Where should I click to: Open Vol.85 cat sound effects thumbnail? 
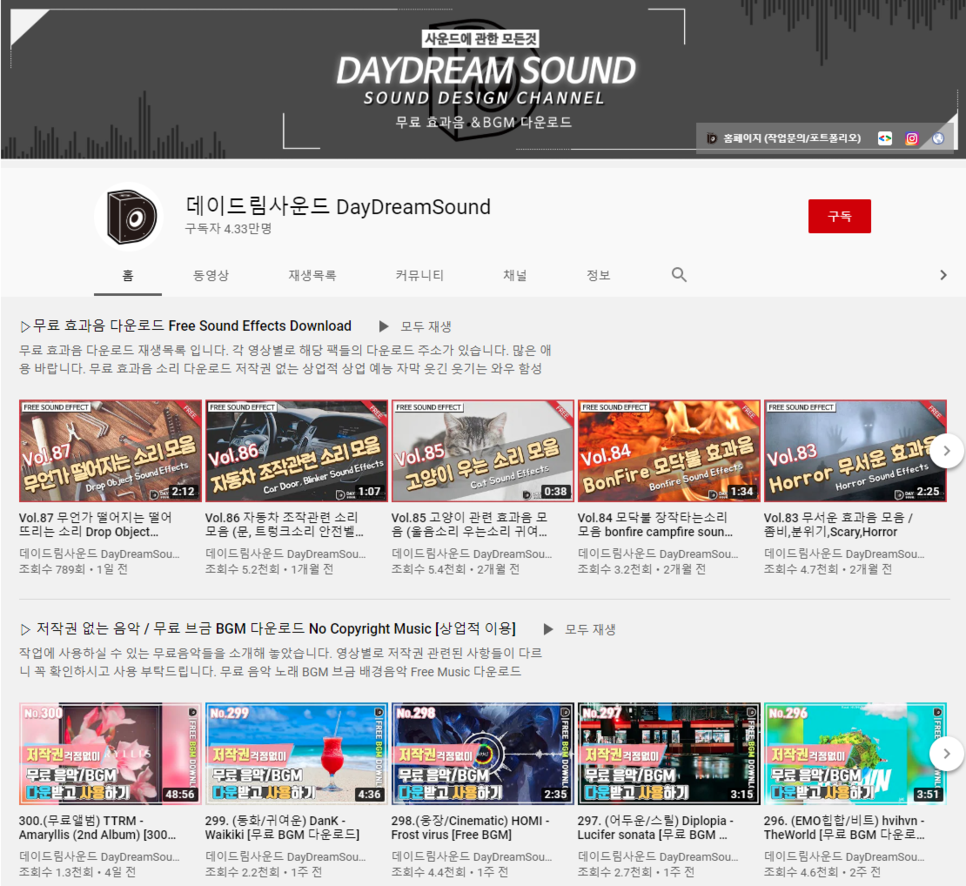coord(482,451)
